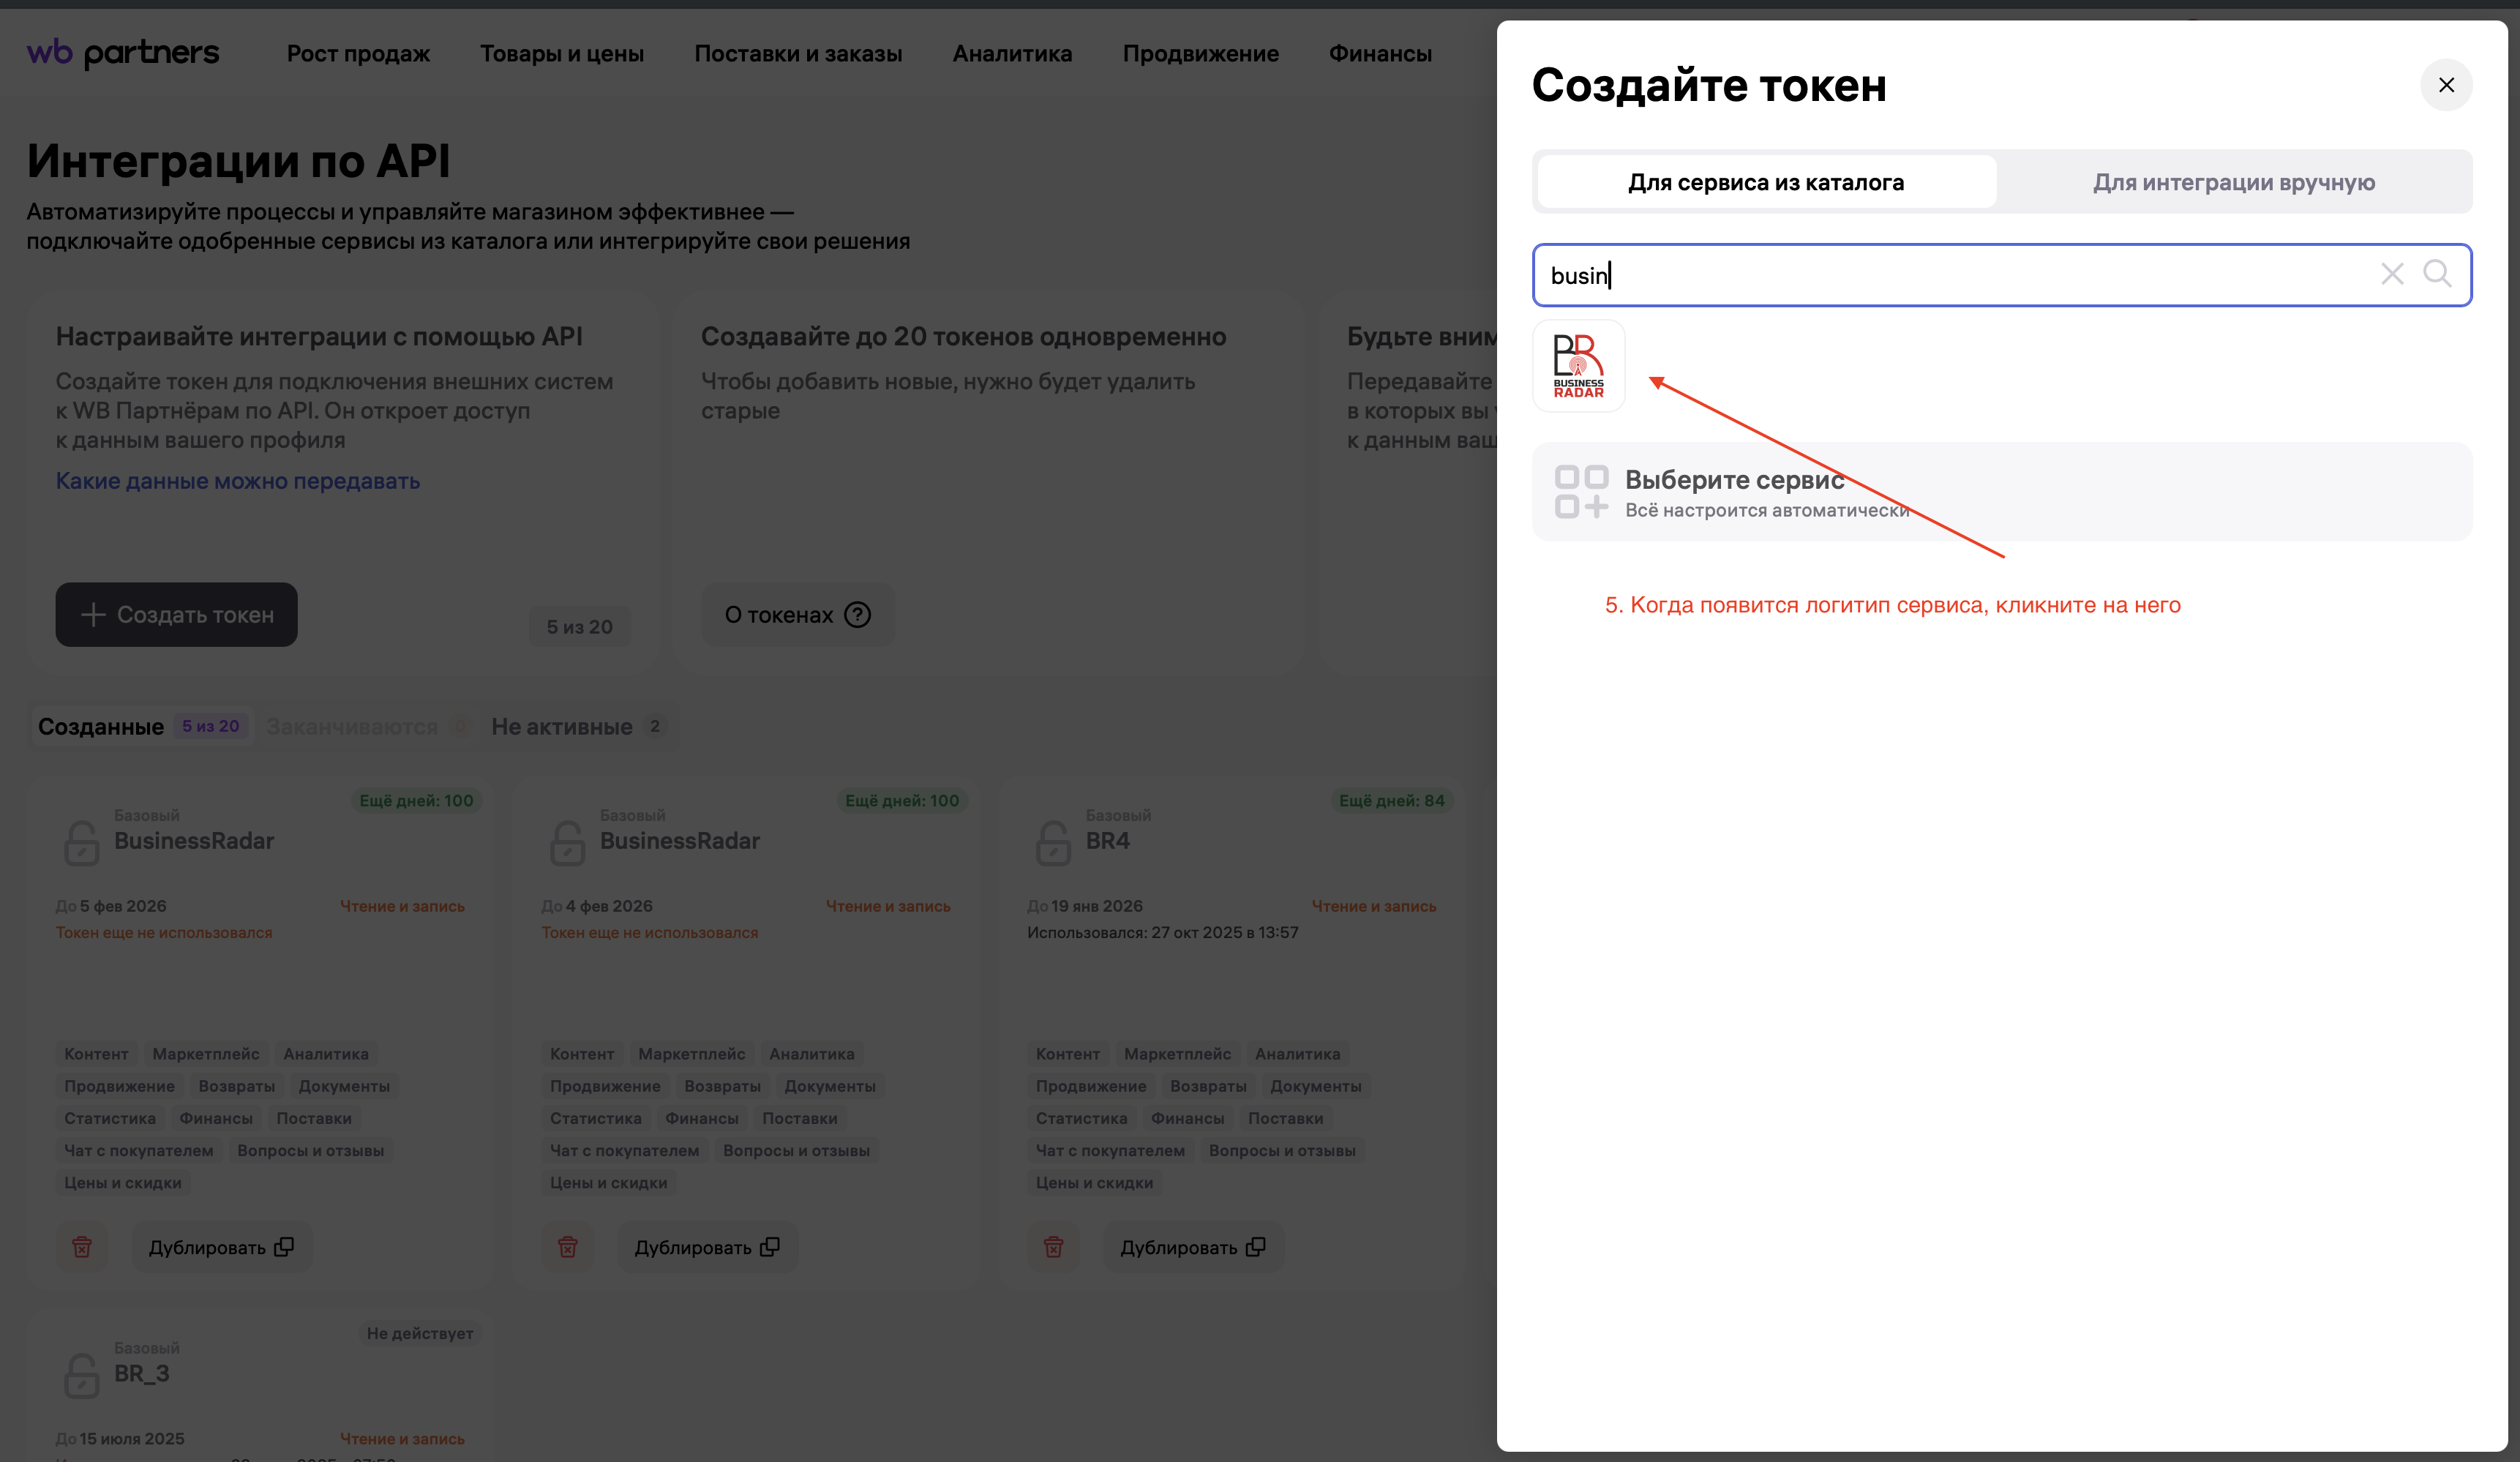Delete the first BusinessRadar token
The height and width of the screenshot is (1462, 2520).
82,1247
